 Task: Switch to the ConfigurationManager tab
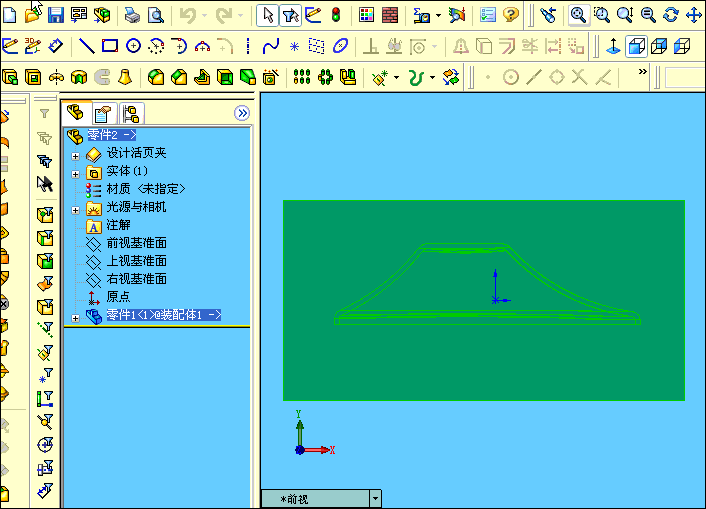[x=131, y=114]
